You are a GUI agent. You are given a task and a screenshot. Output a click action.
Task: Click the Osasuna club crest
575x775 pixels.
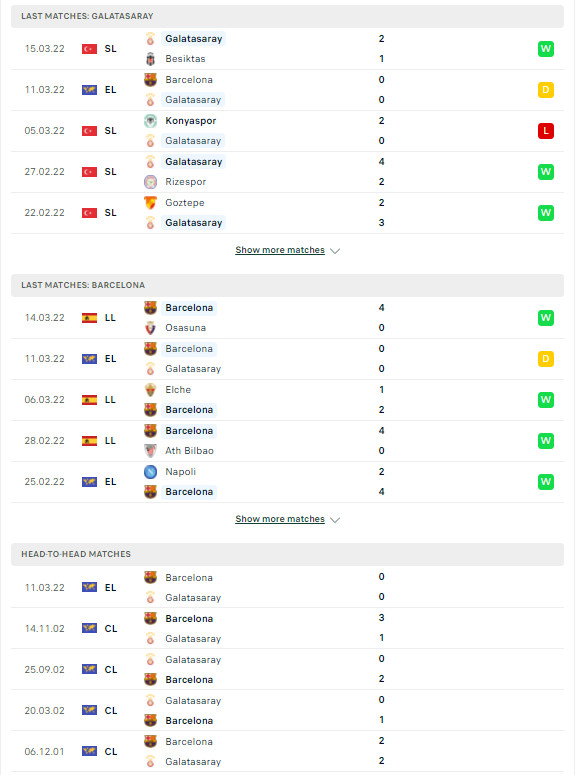point(150,328)
